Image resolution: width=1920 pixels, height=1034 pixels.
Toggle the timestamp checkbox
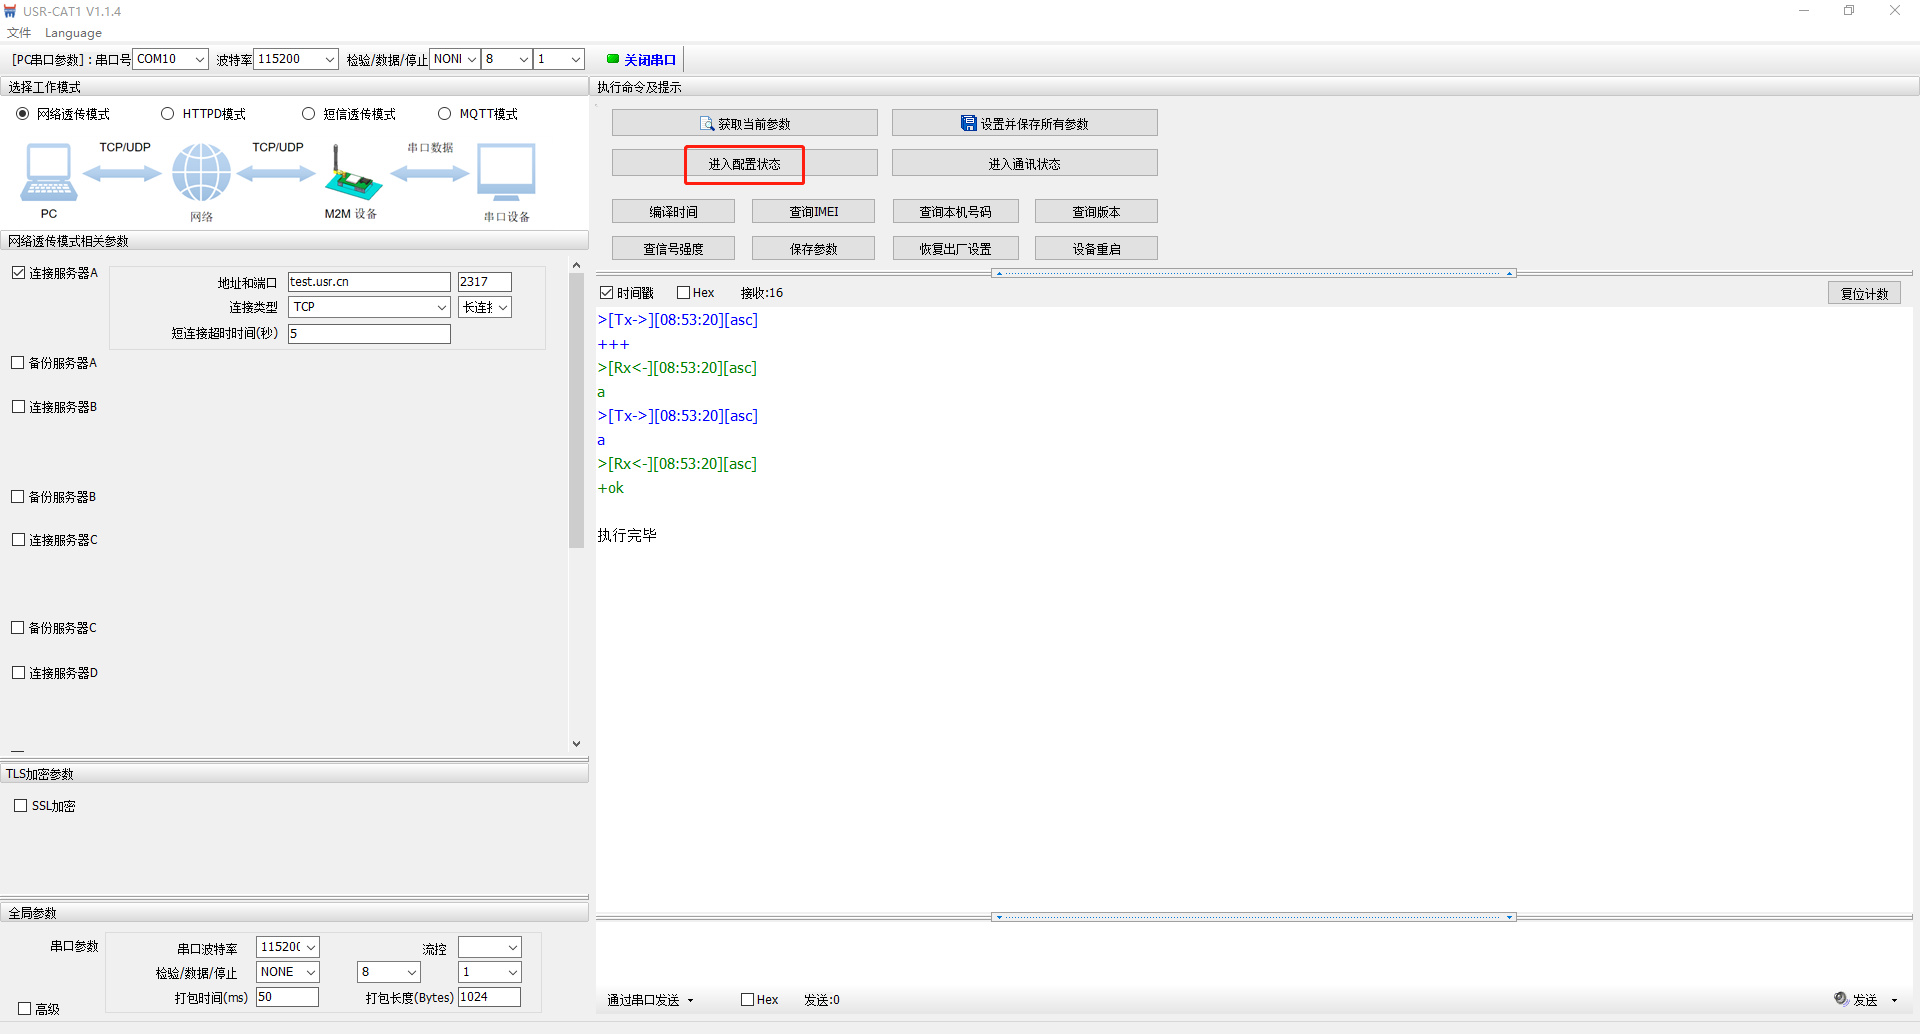(606, 293)
